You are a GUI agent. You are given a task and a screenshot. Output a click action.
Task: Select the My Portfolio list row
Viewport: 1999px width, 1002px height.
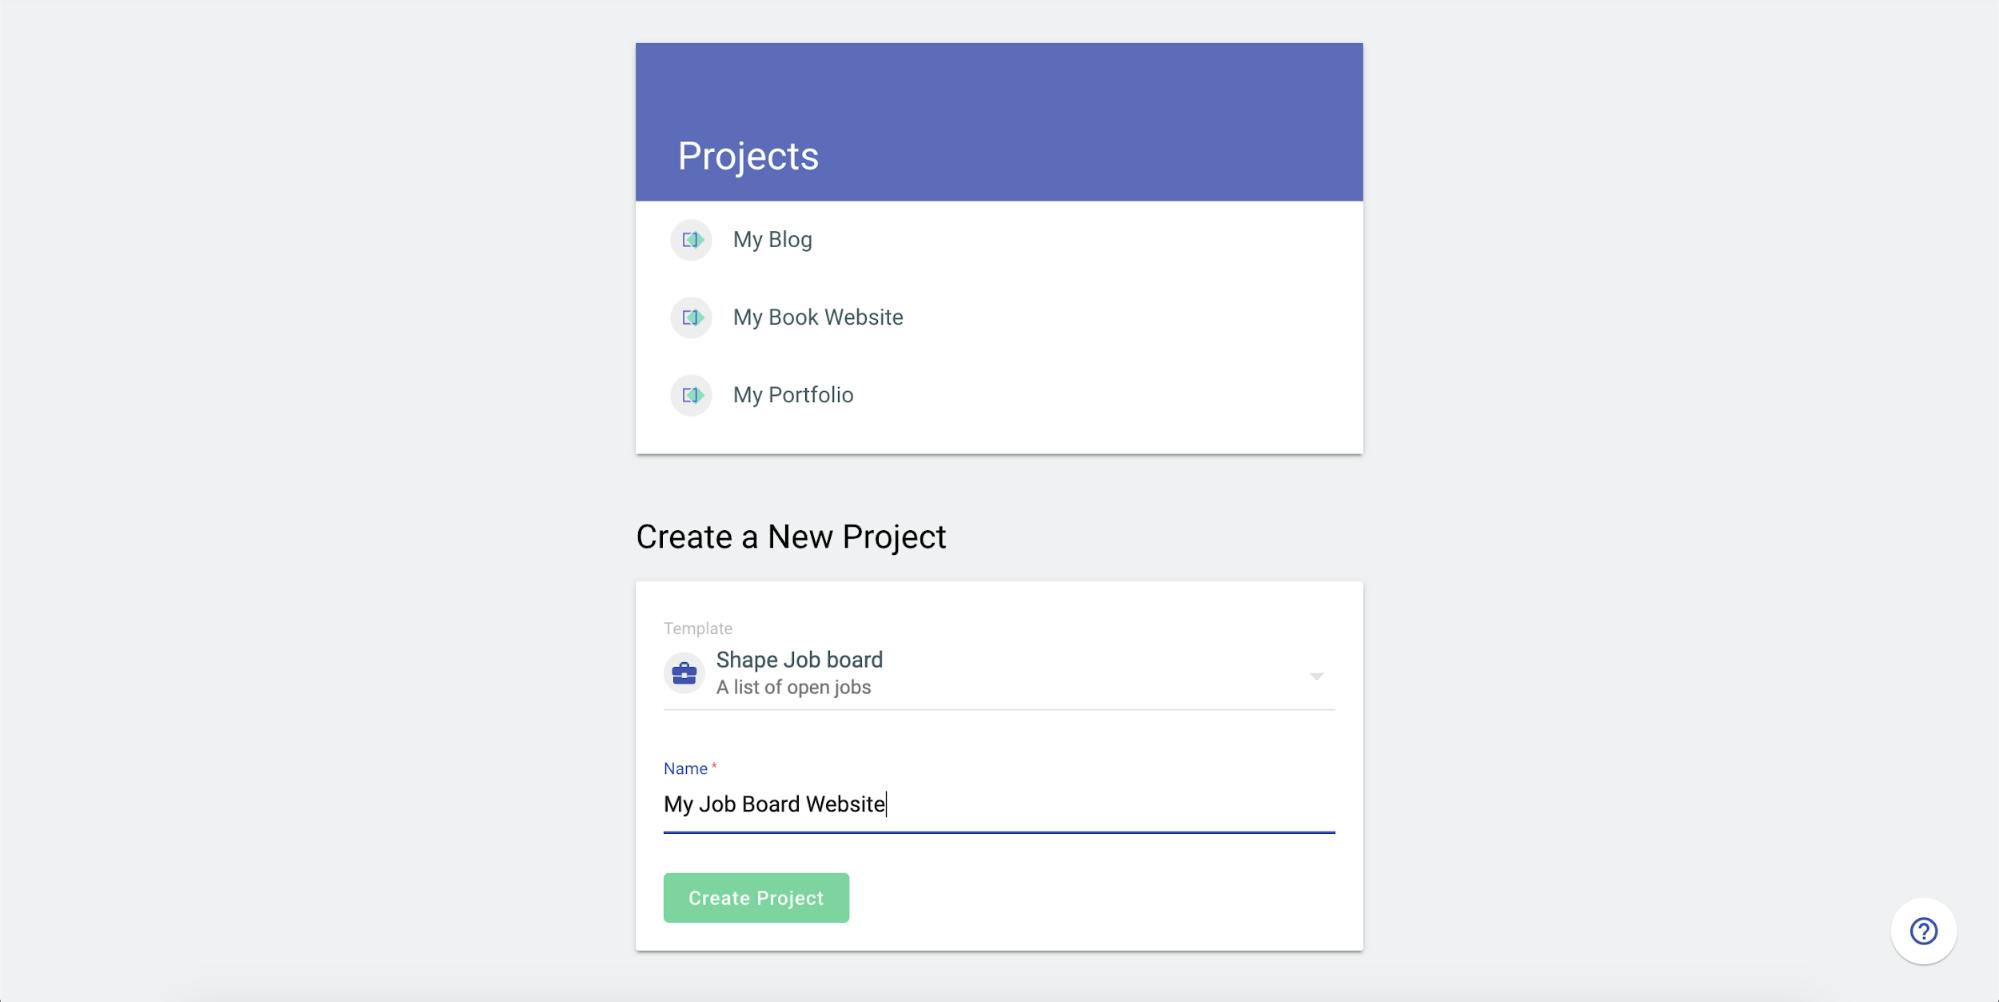(999, 395)
